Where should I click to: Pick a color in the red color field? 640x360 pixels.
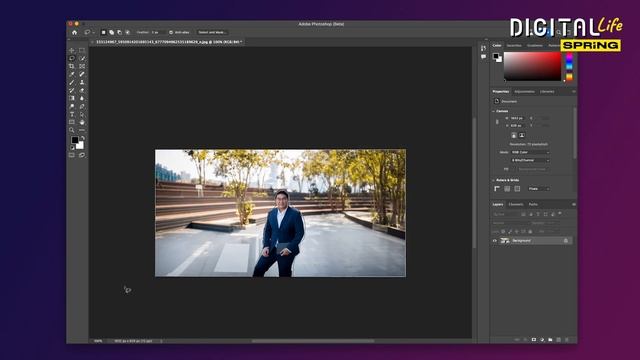click(x=533, y=66)
